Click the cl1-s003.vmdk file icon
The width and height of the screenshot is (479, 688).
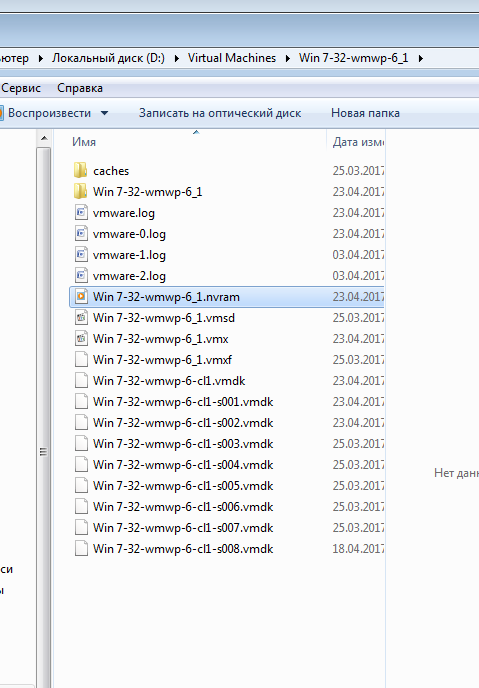81,444
